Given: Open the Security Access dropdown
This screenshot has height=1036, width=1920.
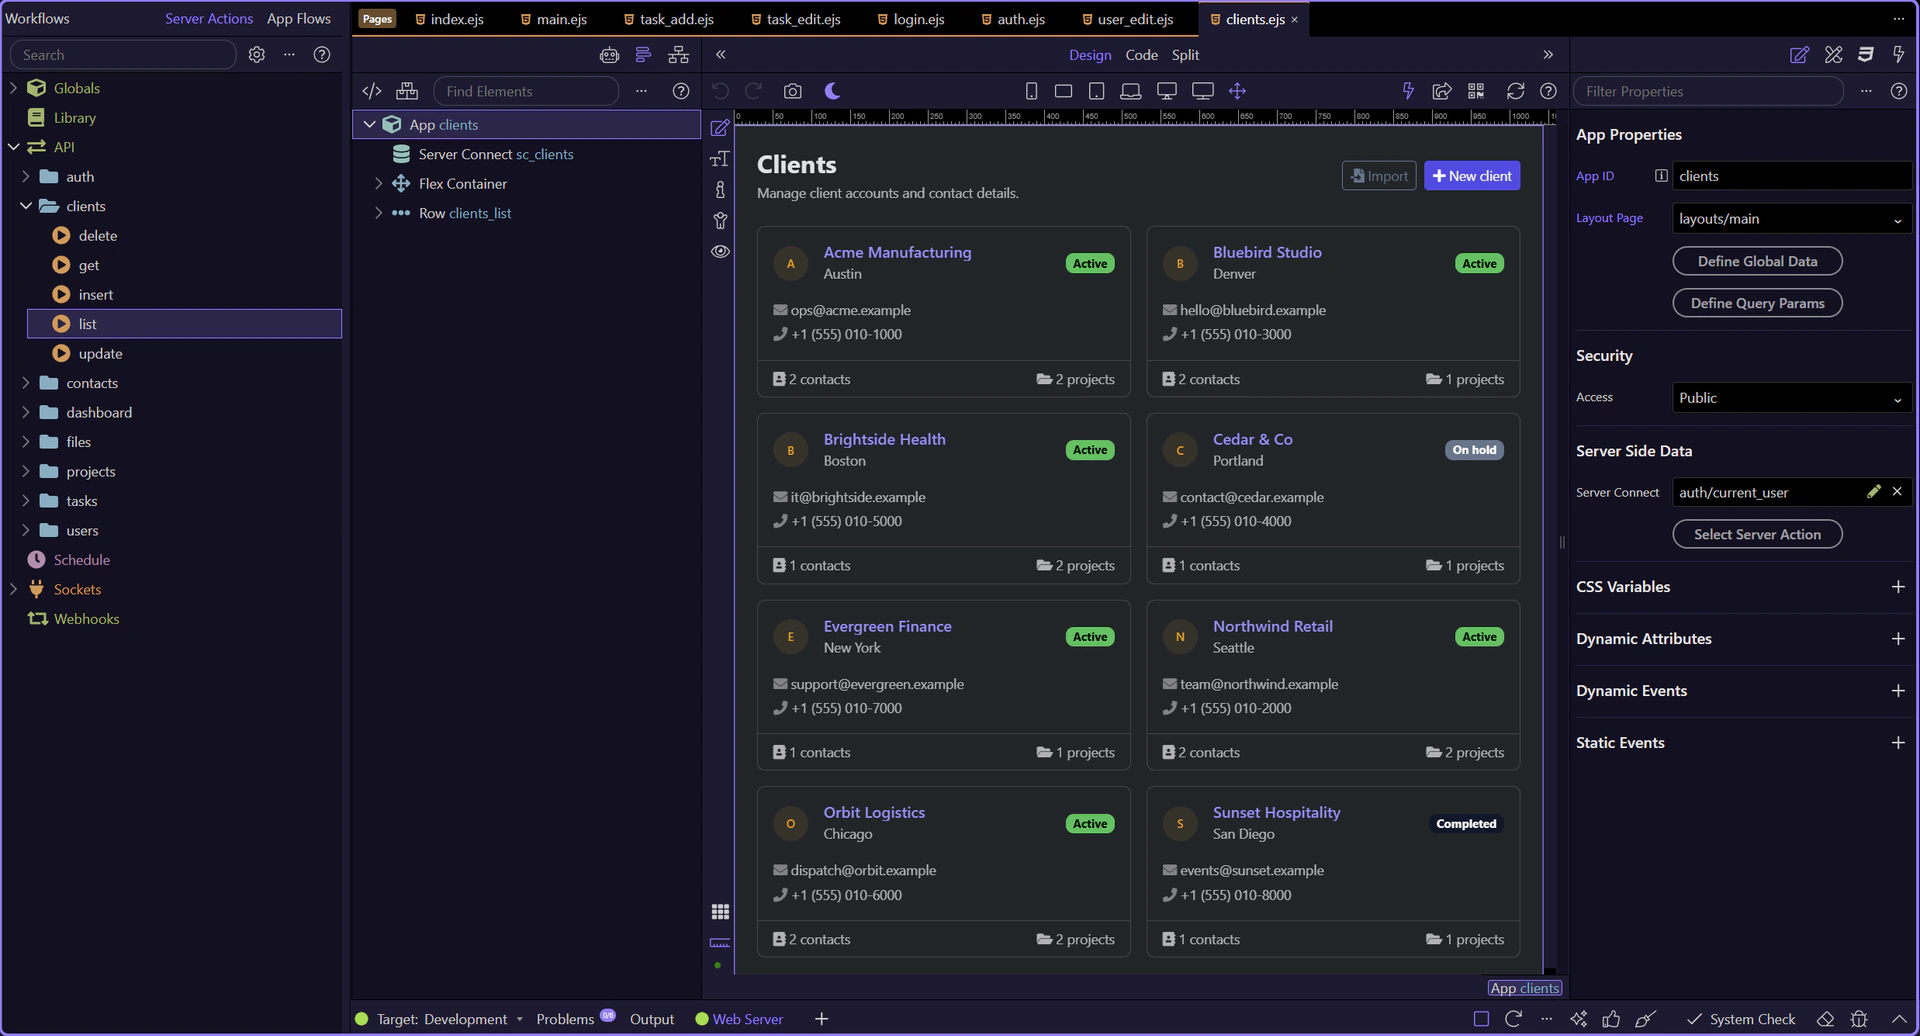Looking at the screenshot, I should click(x=1791, y=398).
